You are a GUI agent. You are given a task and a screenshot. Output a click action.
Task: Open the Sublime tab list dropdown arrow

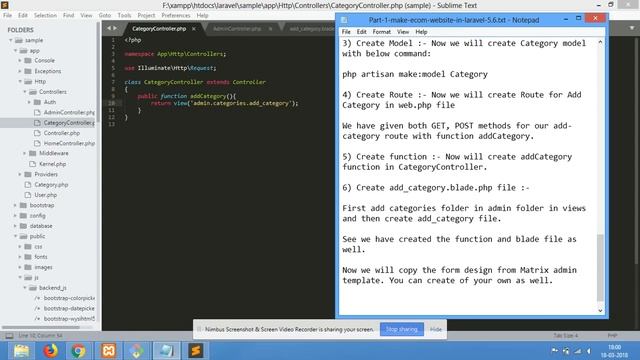tap(631, 28)
